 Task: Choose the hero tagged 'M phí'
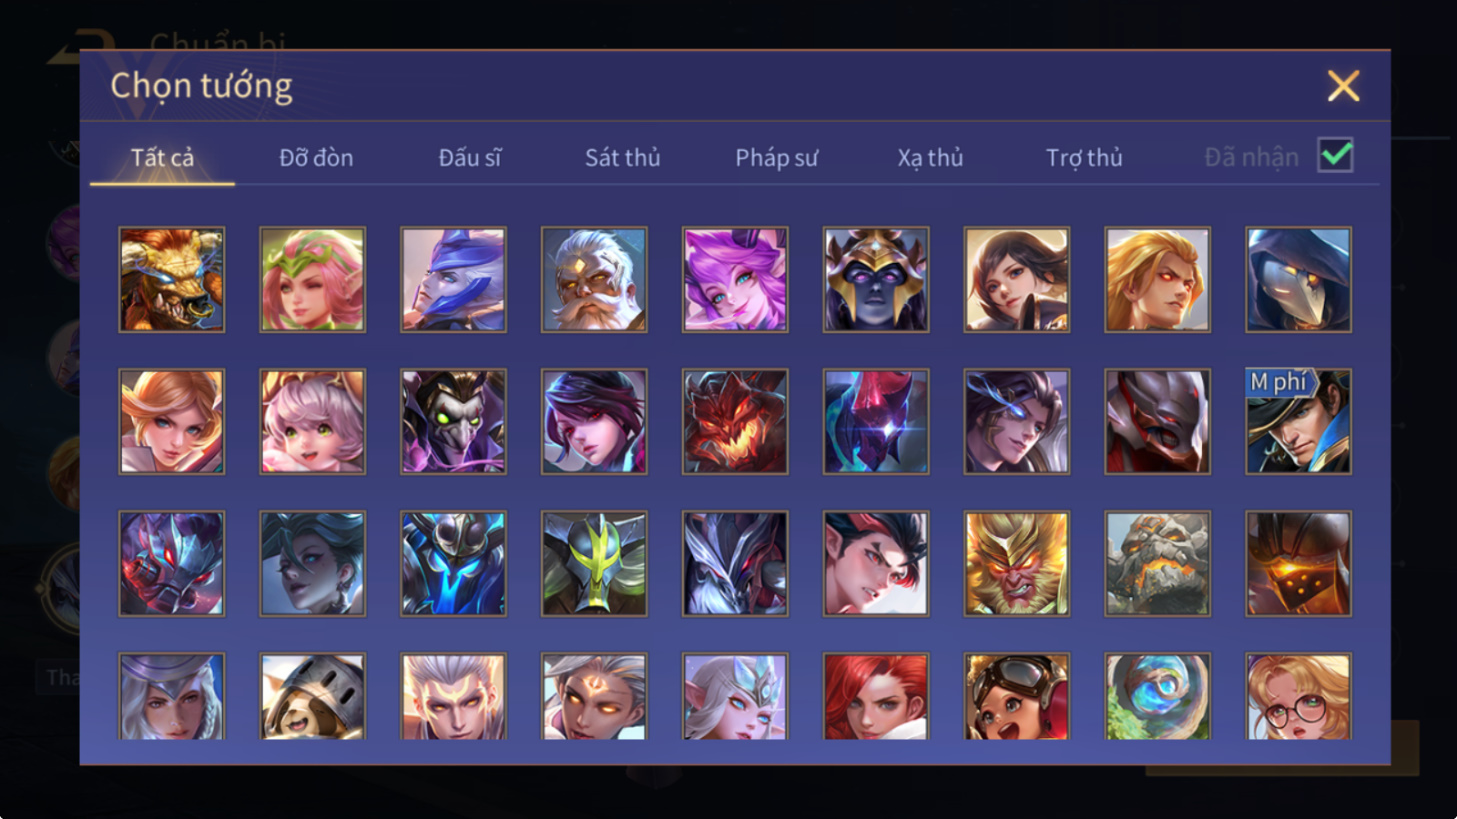click(x=1298, y=421)
